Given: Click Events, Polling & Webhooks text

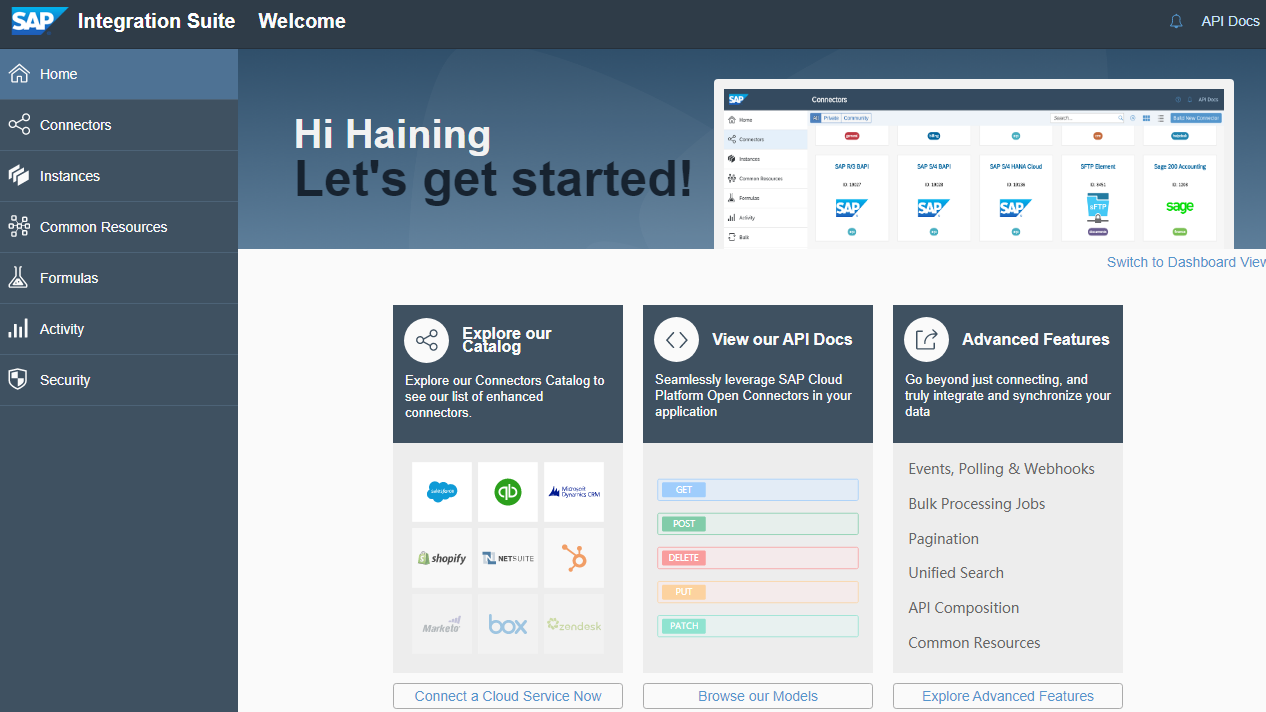Looking at the screenshot, I should 1001,469.
